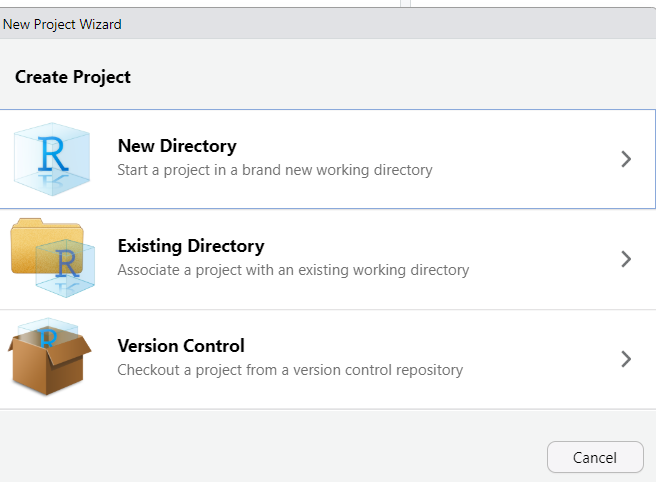
Task: Click empty header area right of Create Project
Action: coord(400,77)
